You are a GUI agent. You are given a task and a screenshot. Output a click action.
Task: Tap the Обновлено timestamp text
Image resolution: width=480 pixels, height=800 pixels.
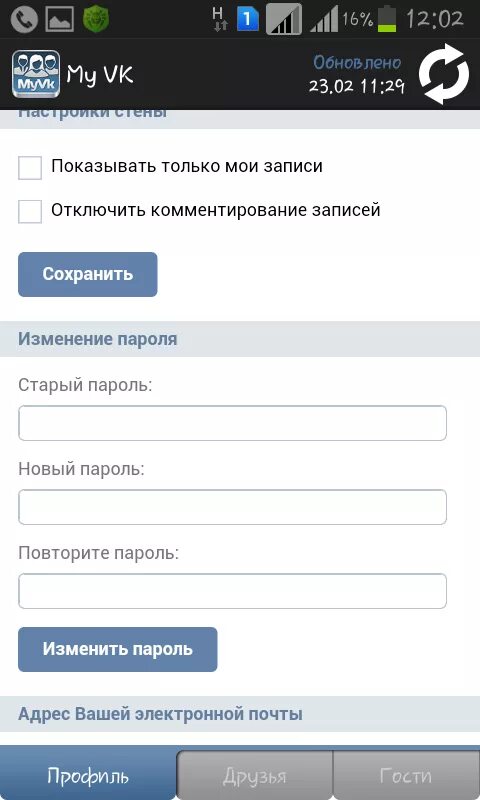pos(357,74)
